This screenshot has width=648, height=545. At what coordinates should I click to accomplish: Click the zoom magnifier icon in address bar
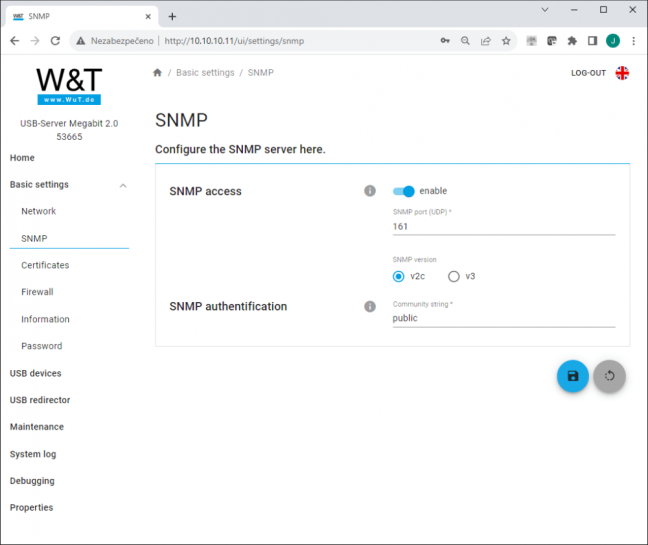tap(465, 40)
